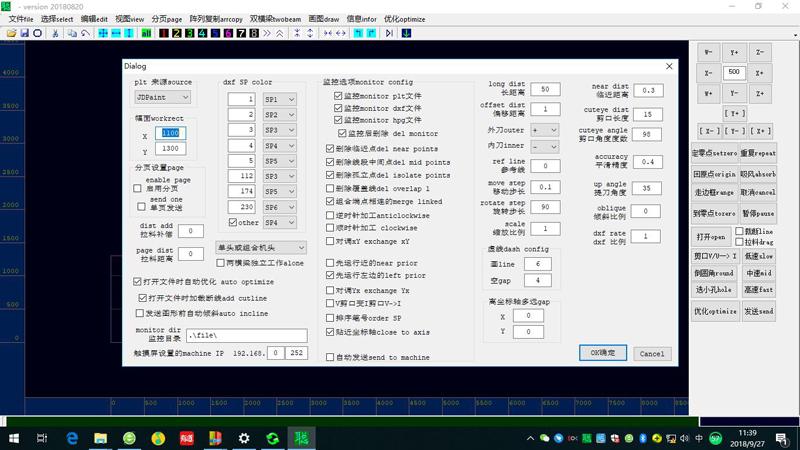Select layer 3 toolbar icon
This screenshot has width=800, height=450.
(189, 33)
